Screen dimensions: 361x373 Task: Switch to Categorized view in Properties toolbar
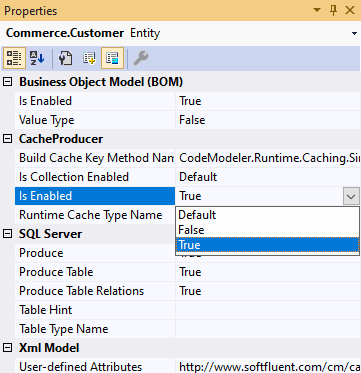[14, 58]
